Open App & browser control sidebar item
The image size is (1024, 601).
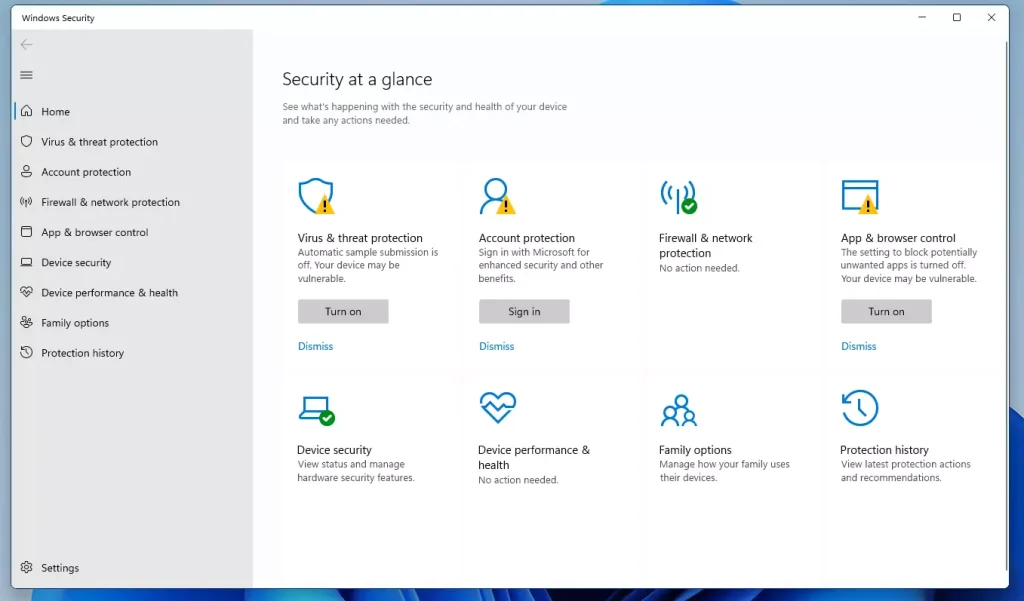click(95, 232)
